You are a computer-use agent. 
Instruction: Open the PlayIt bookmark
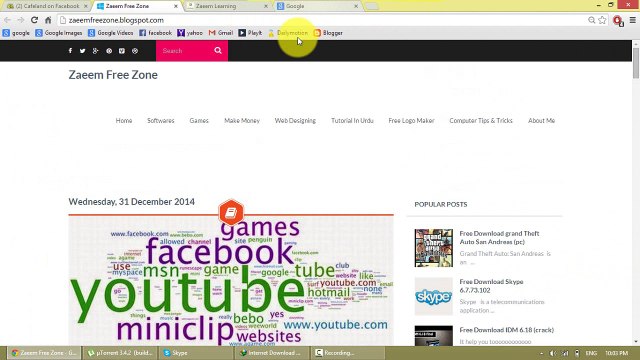(250, 33)
